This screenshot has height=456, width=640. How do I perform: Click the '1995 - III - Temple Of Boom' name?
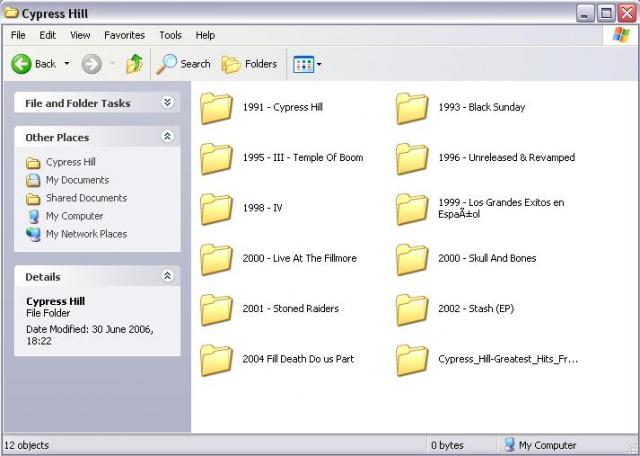pos(303,158)
